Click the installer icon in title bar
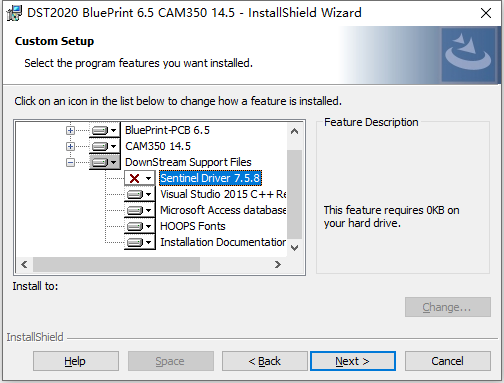Screen dimensions: 504x383 14,13
